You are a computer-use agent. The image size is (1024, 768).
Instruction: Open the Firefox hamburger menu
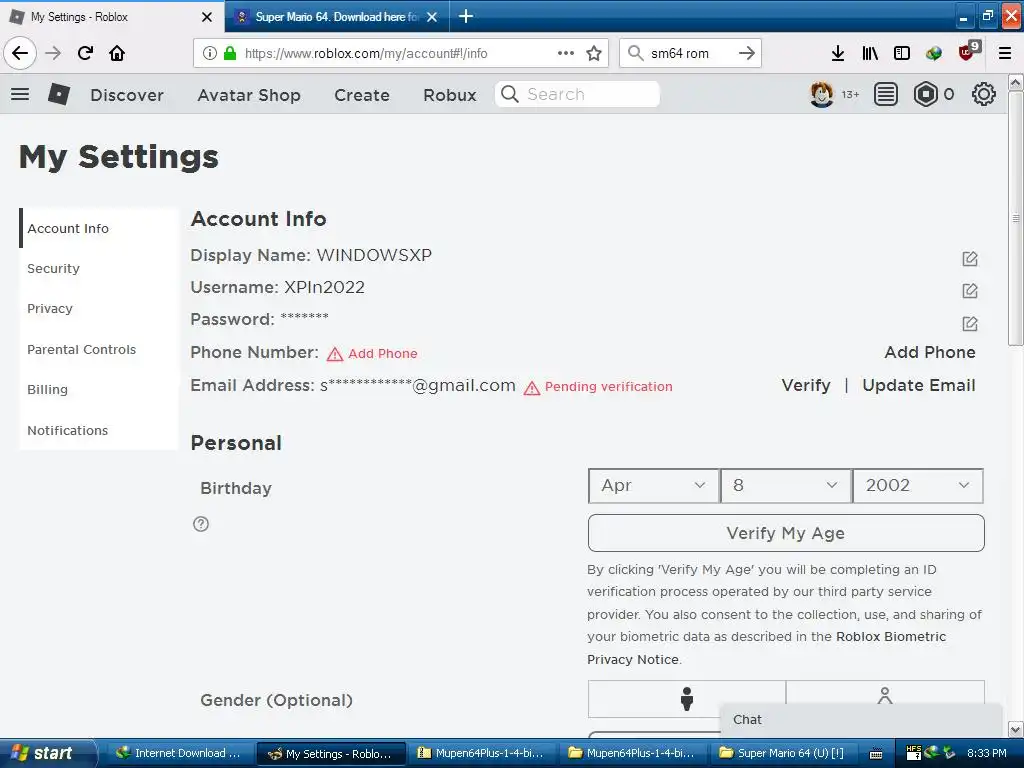(x=1005, y=53)
